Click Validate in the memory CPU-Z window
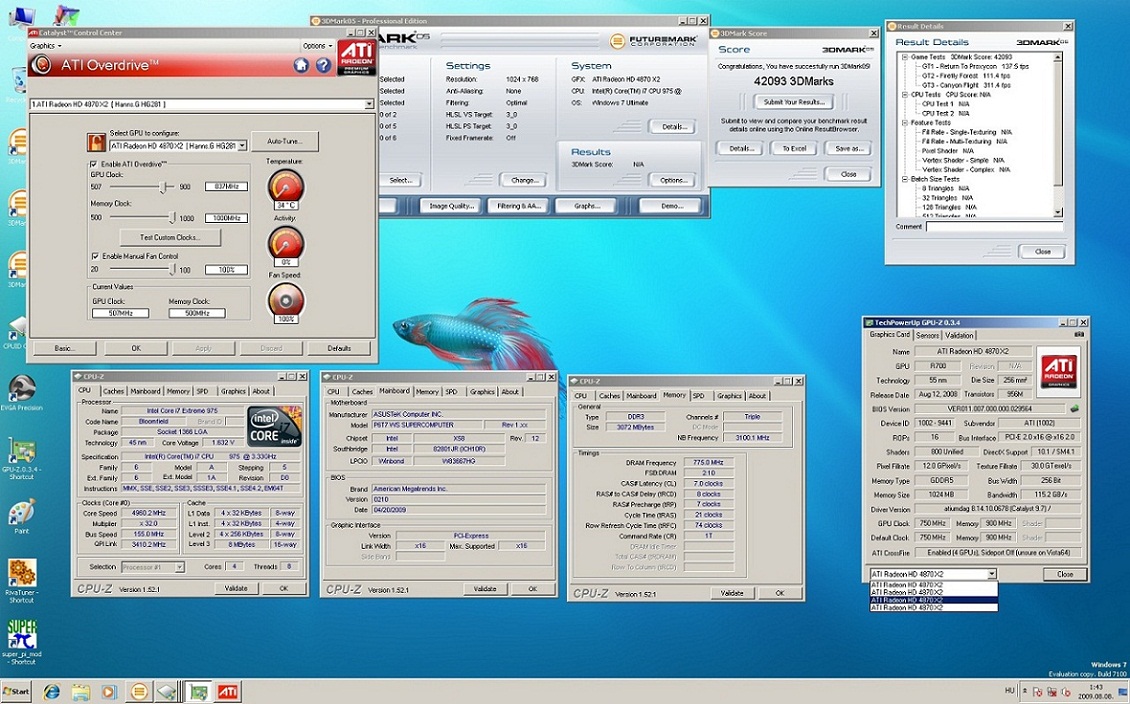 (x=731, y=593)
